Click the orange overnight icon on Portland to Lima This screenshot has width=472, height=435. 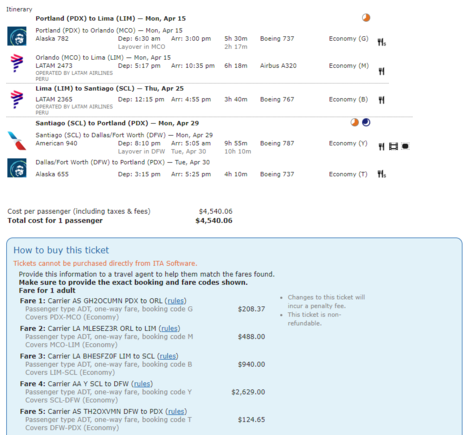pos(366,18)
